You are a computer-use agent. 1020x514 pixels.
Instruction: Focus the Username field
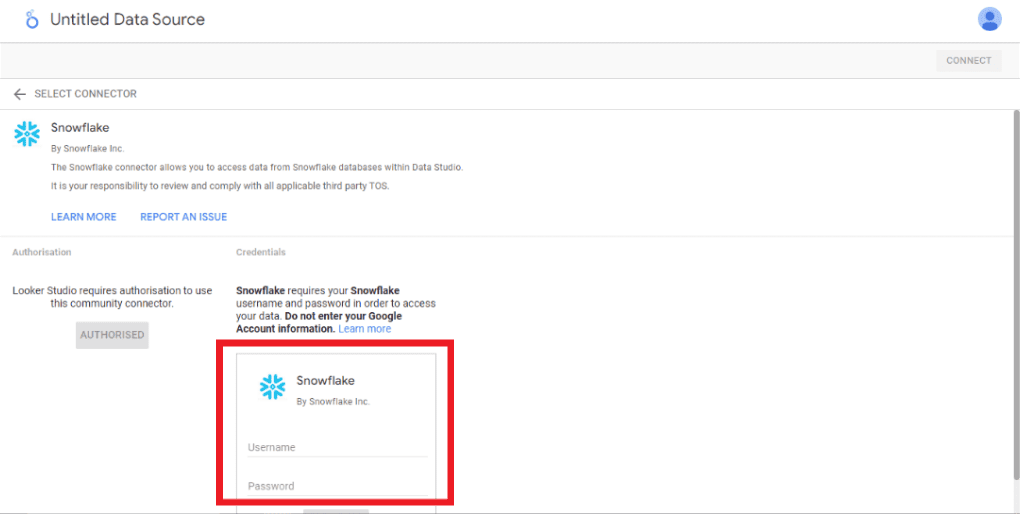(338, 448)
